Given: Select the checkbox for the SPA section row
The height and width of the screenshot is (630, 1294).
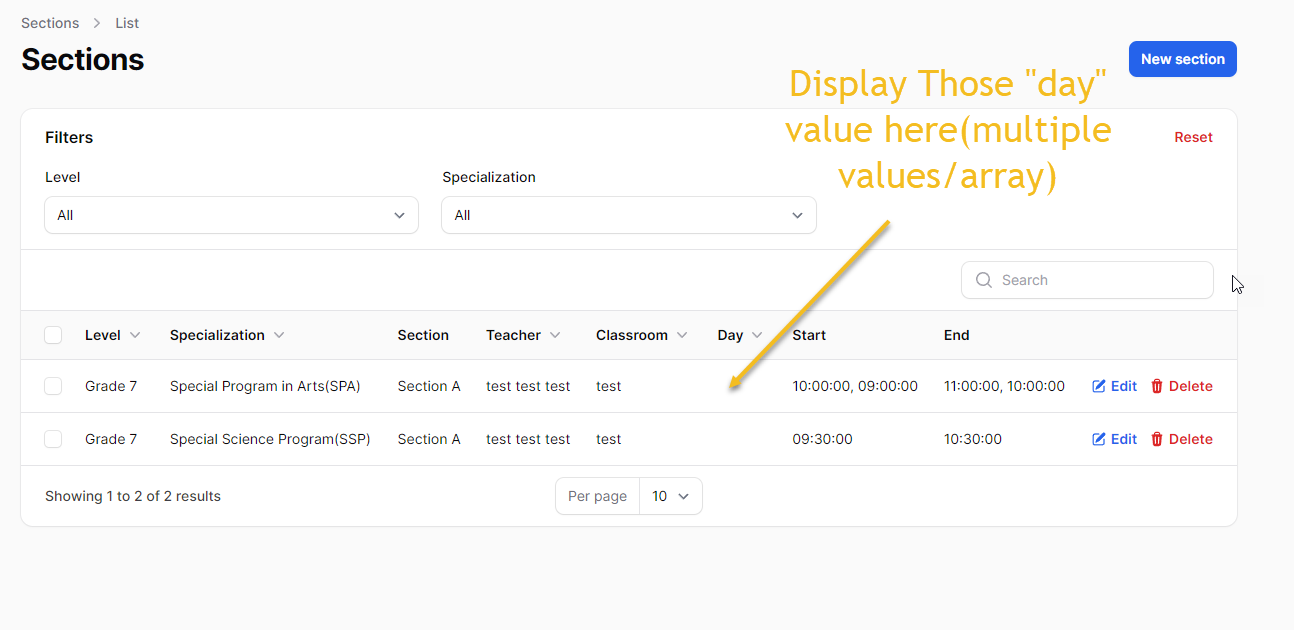Looking at the screenshot, I should click(53, 385).
